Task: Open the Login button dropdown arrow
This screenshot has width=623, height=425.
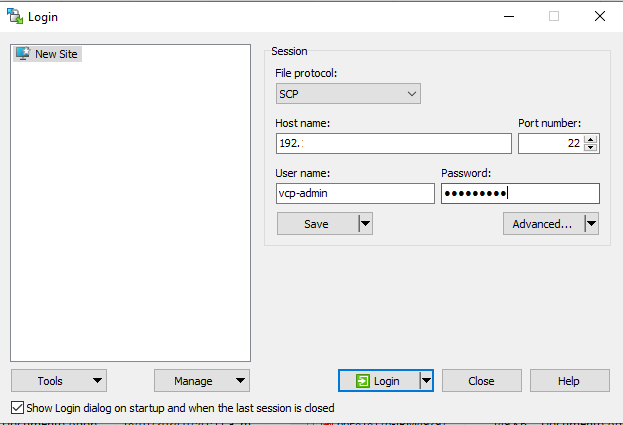Action: pyautogui.click(x=426, y=381)
